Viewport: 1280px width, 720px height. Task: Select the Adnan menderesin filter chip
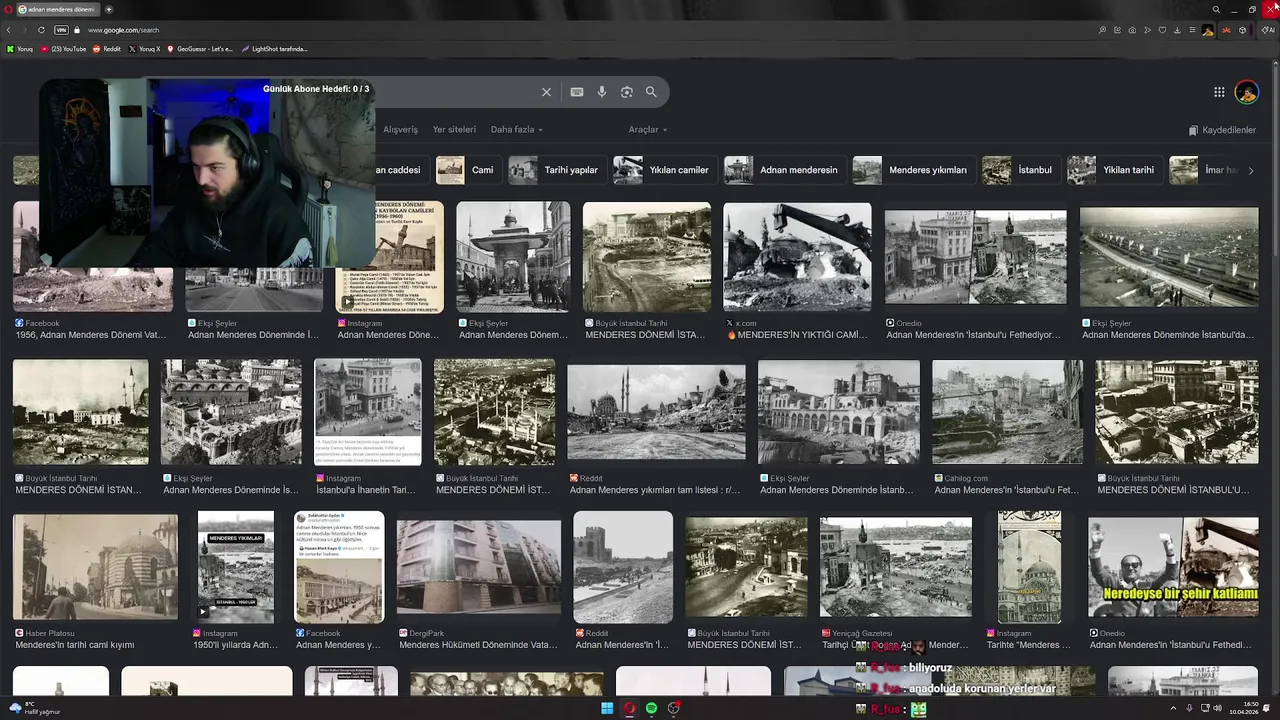[x=783, y=170]
